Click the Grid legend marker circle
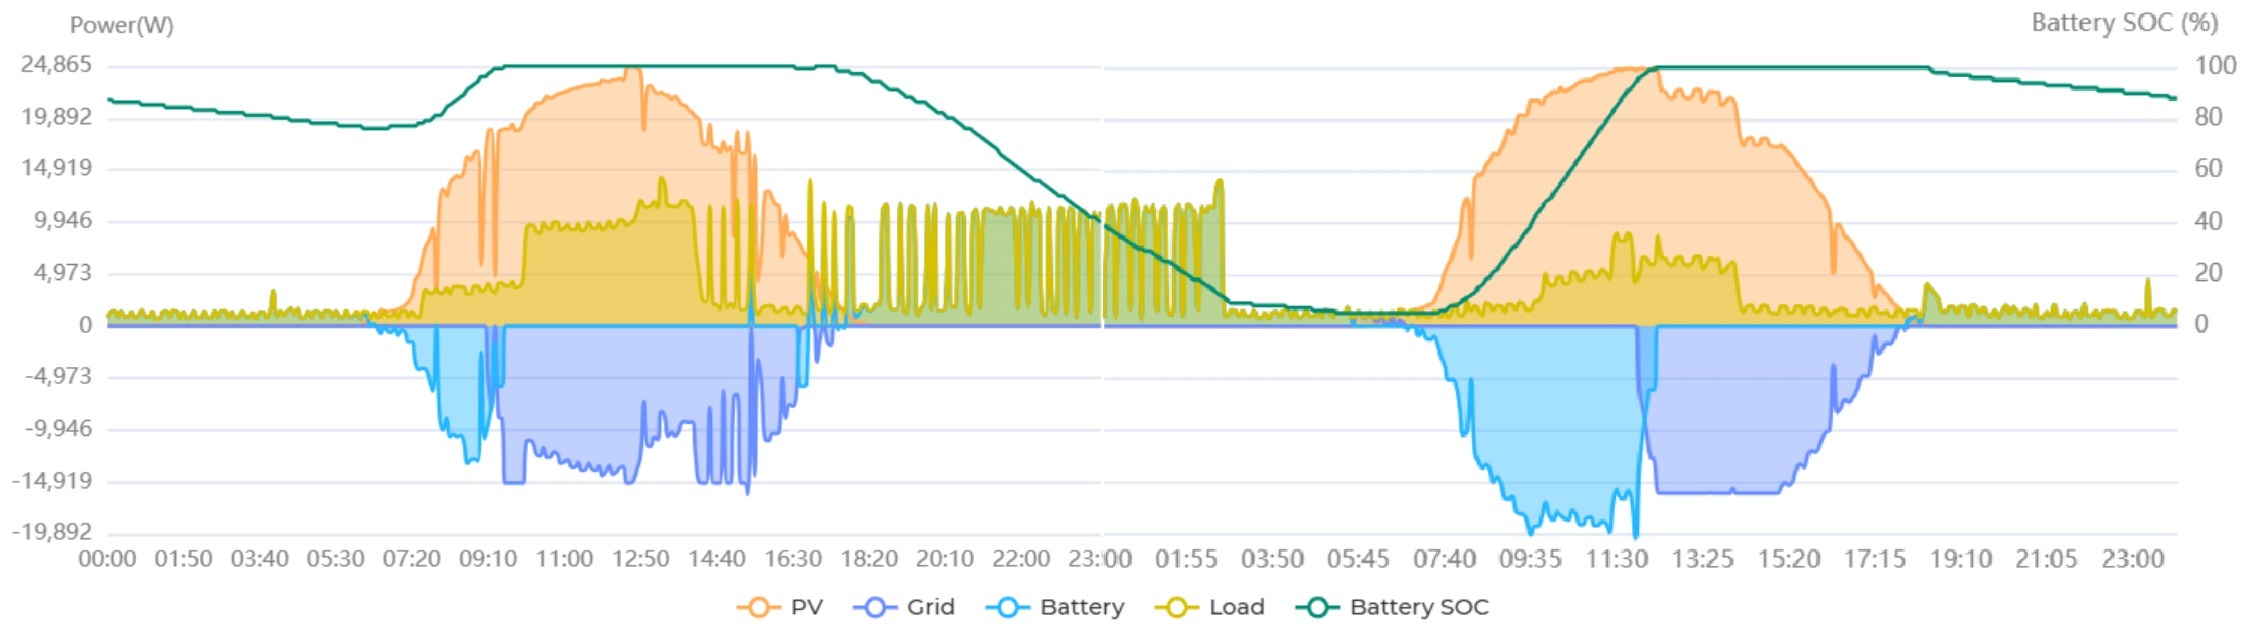The width and height of the screenshot is (2248, 635). (x=875, y=607)
